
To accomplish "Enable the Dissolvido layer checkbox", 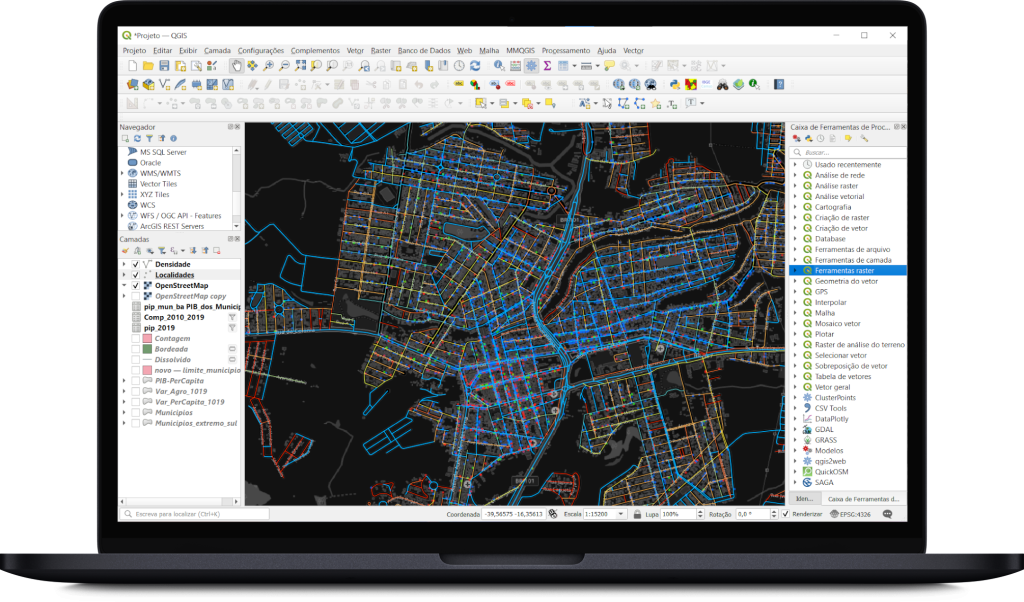I will (x=135, y=360).
